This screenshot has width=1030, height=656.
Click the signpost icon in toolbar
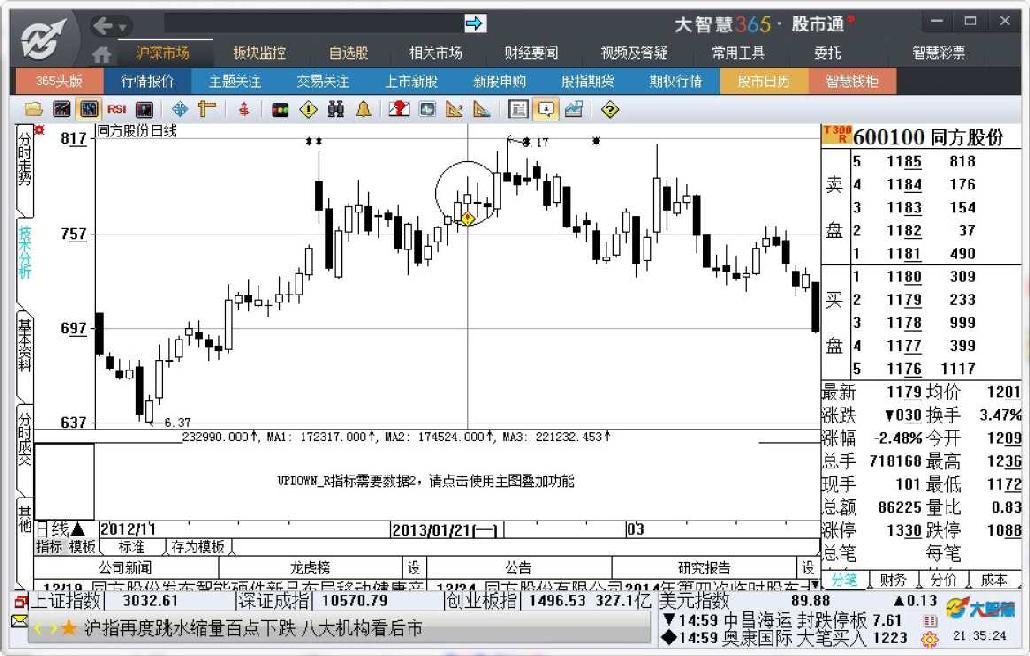tap(207, 109)
